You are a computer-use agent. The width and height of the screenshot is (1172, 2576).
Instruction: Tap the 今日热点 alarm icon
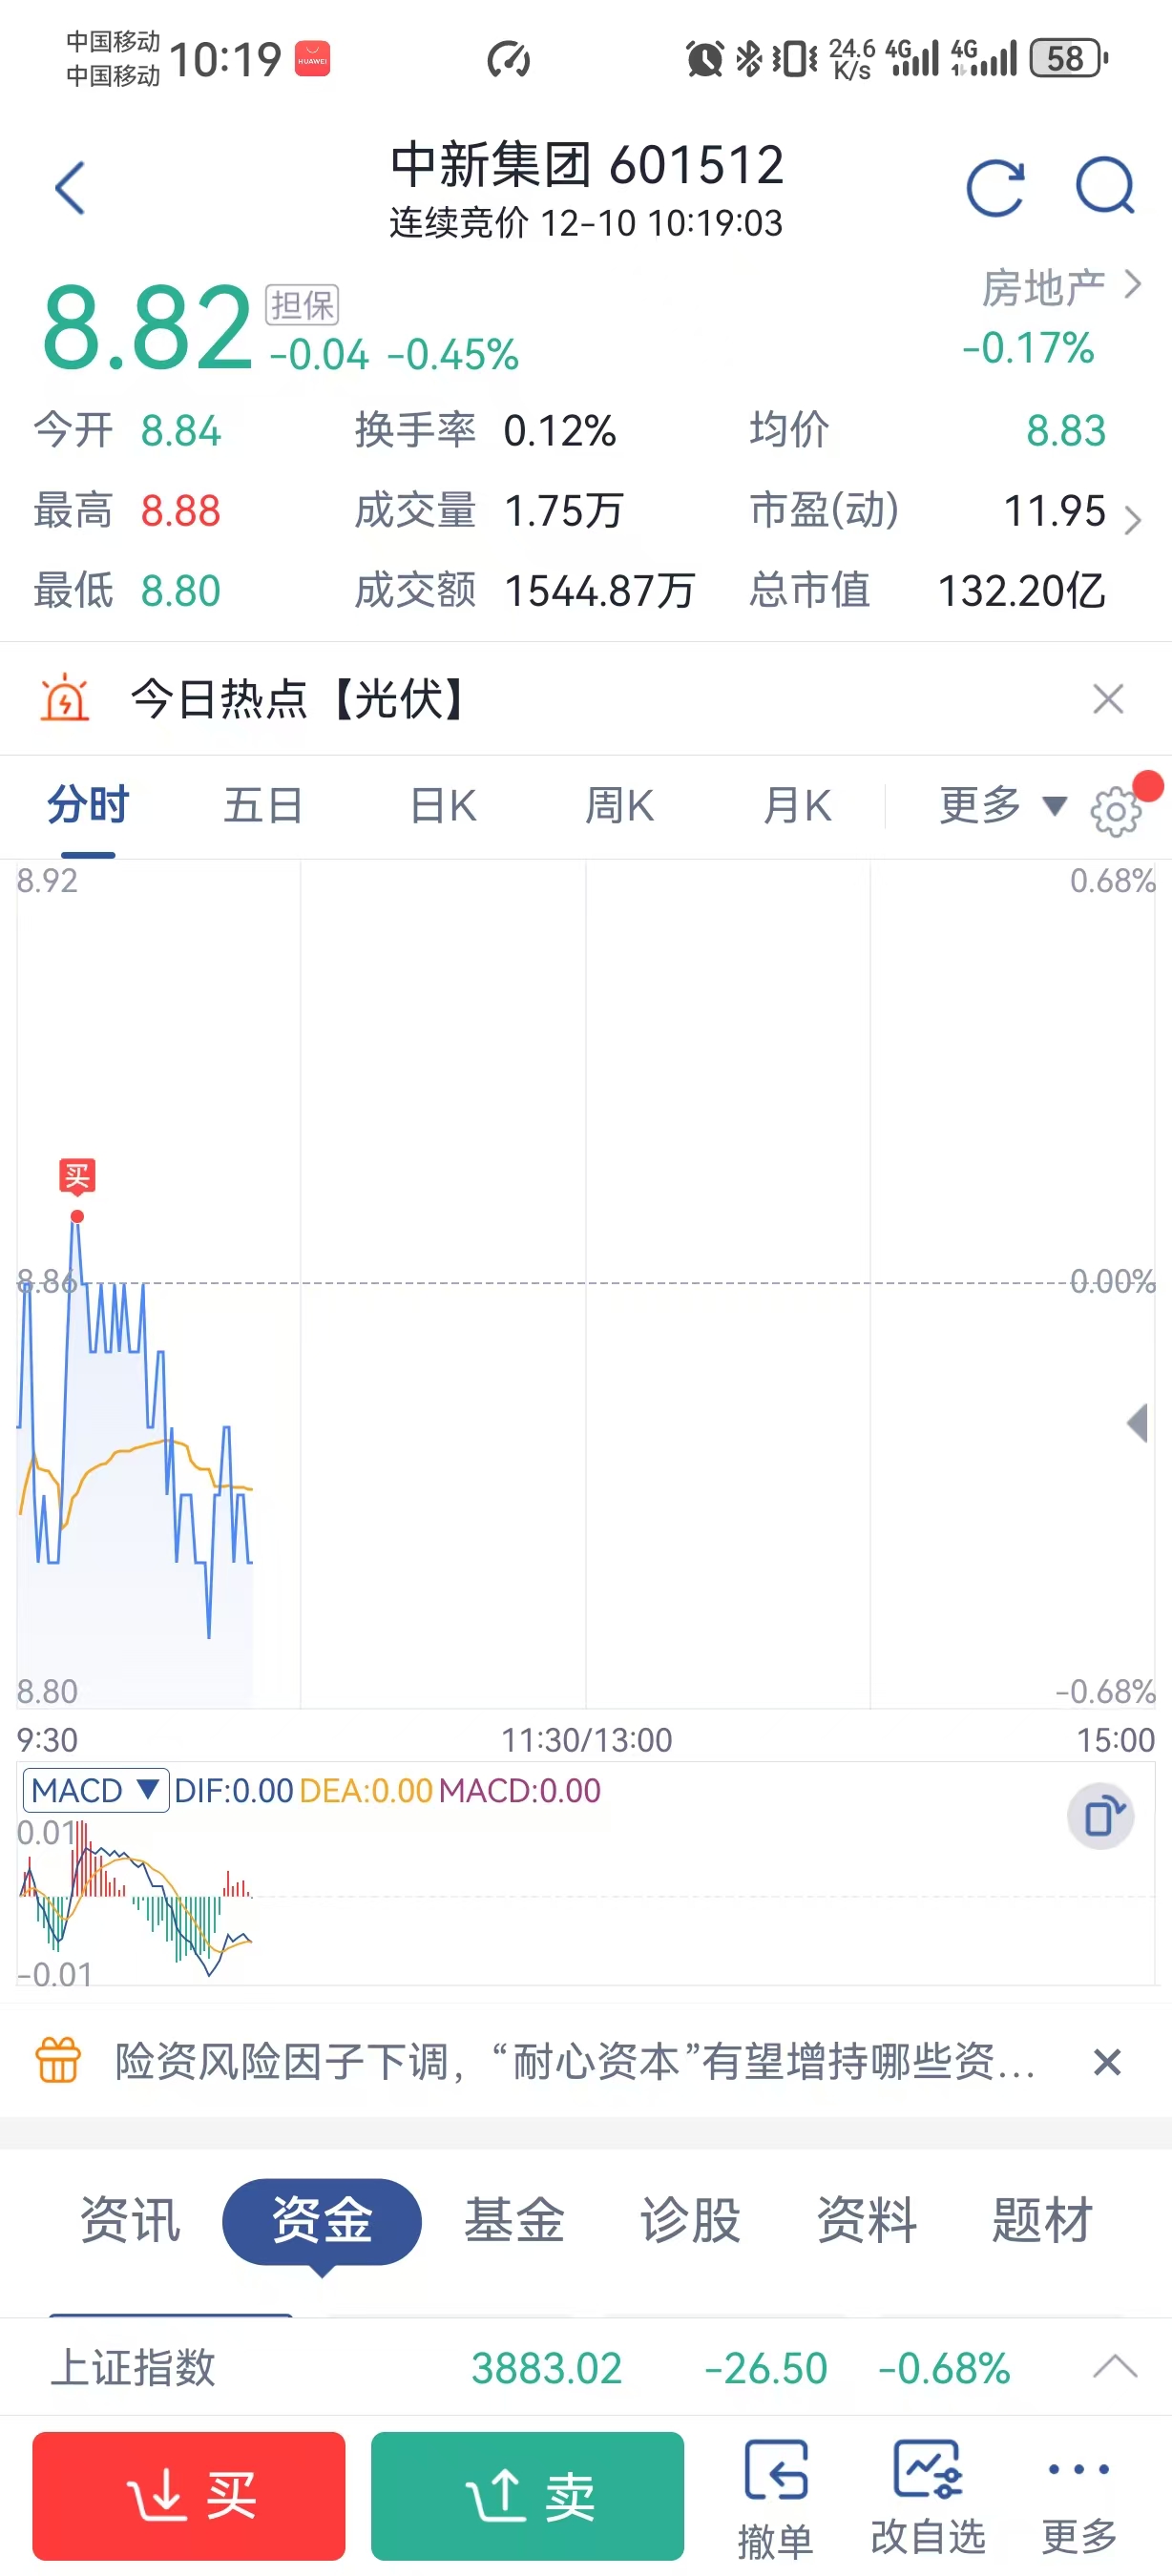[65, 698]
